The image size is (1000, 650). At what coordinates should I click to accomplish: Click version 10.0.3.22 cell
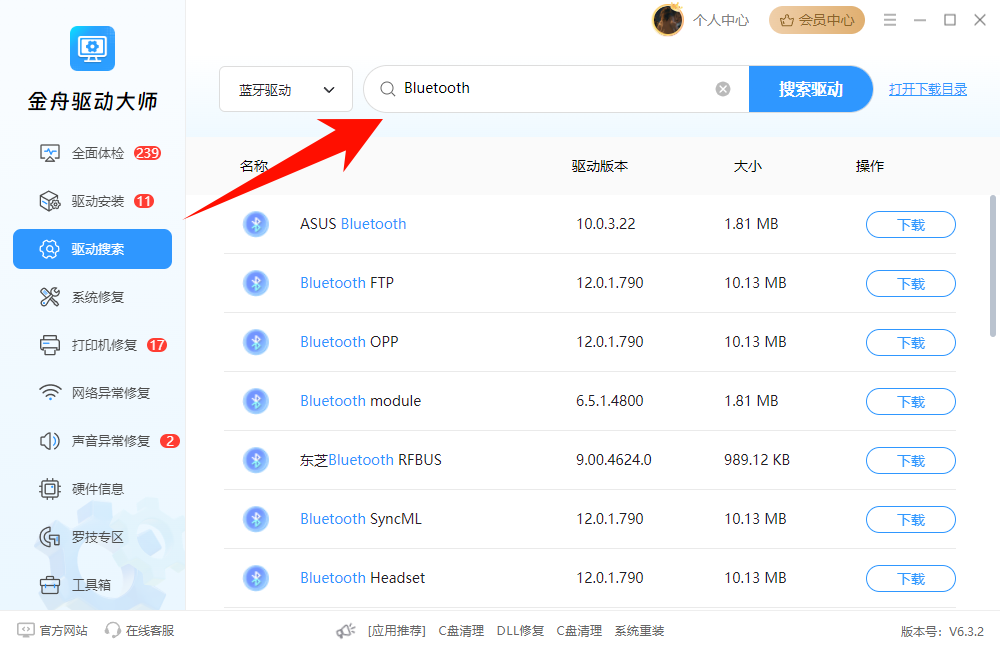(x=606, y=224)
